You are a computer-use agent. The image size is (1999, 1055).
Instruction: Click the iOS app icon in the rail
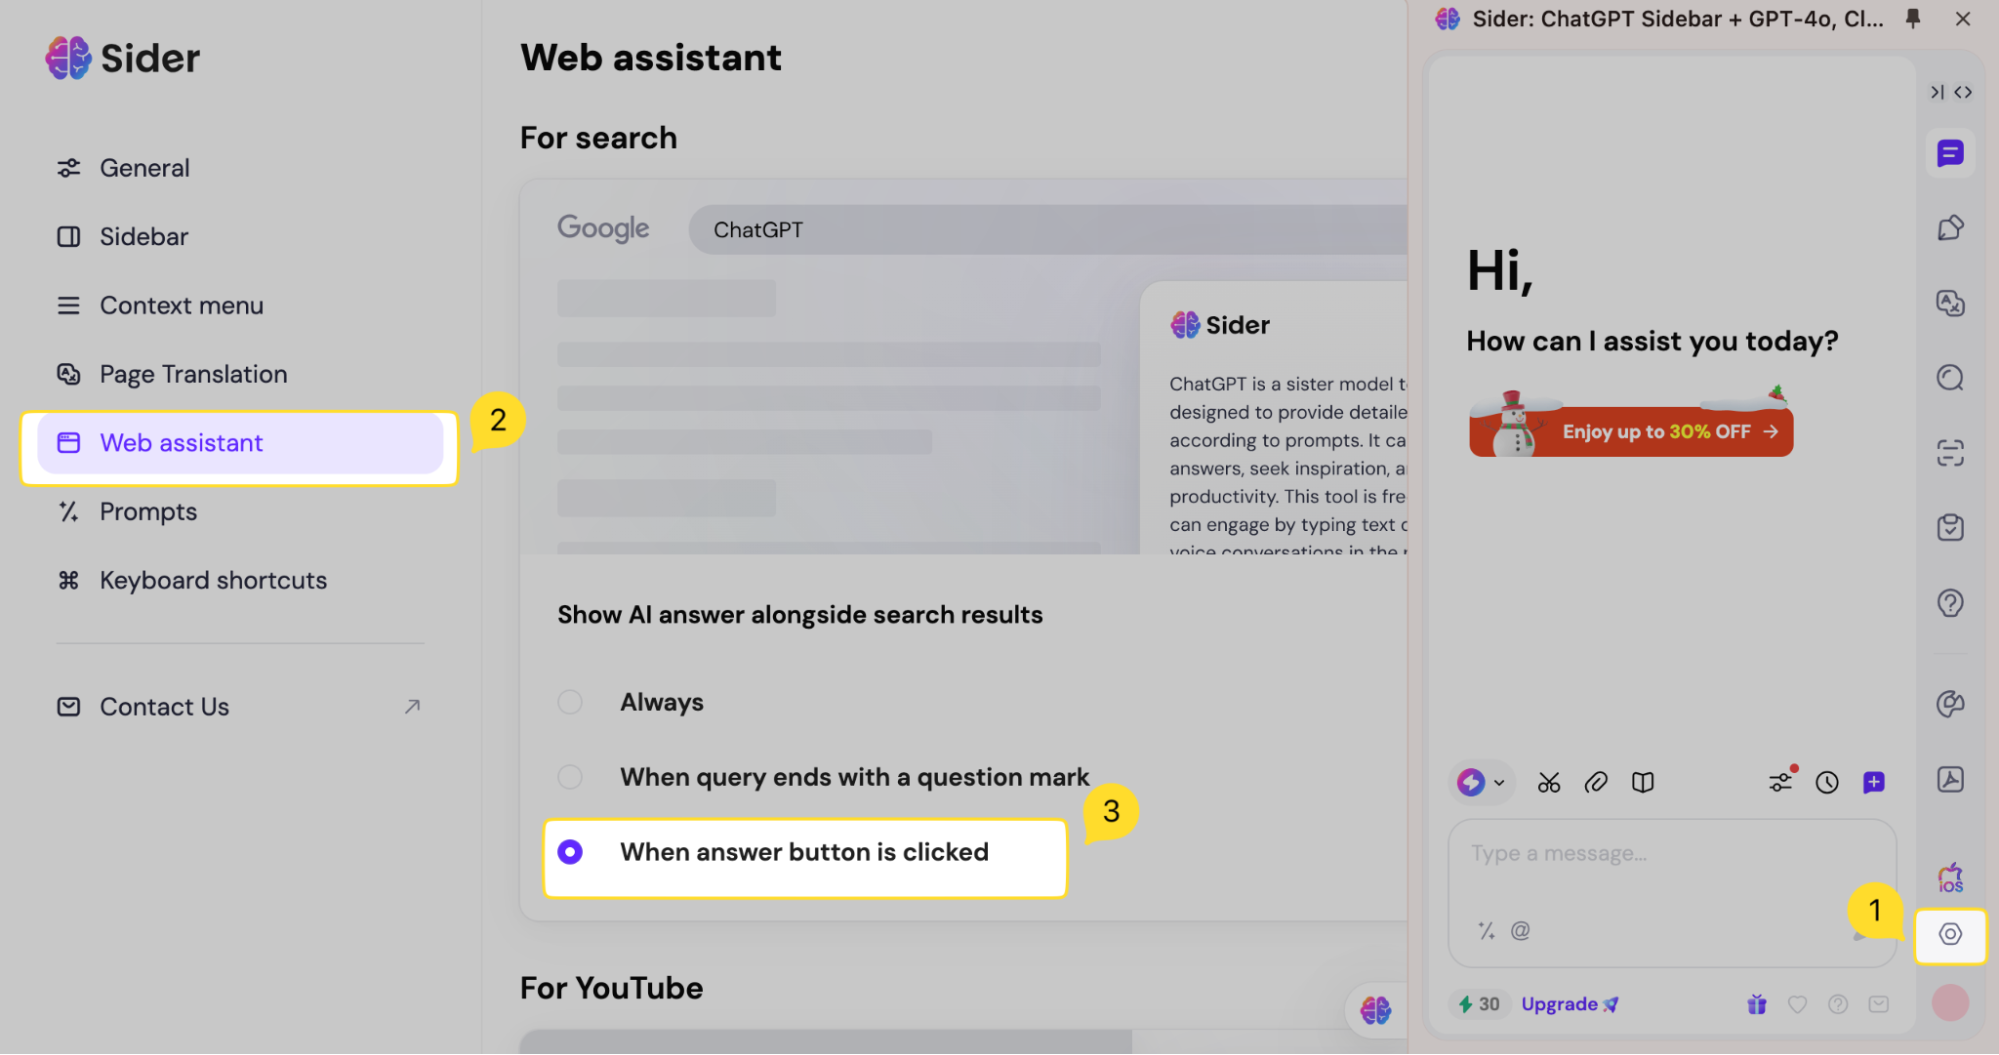click(1950, 879)
